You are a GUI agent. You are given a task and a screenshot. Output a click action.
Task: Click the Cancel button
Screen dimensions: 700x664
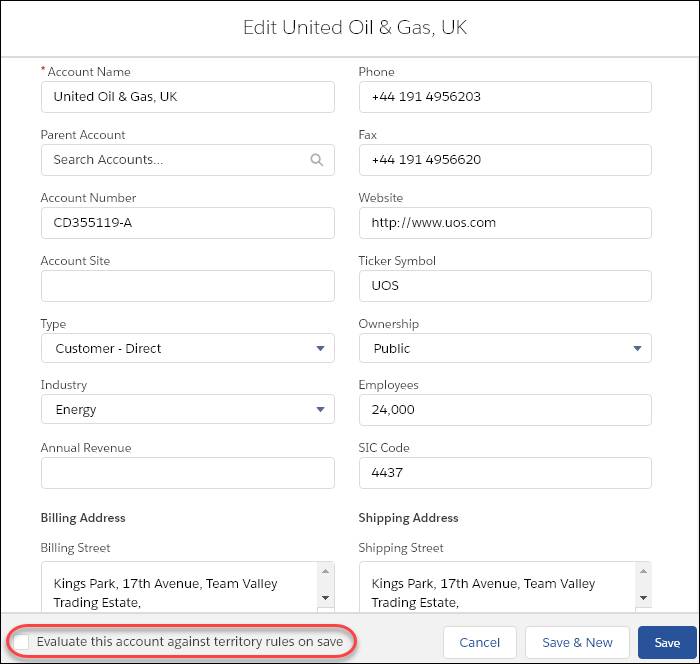click(x=479, y=643)
